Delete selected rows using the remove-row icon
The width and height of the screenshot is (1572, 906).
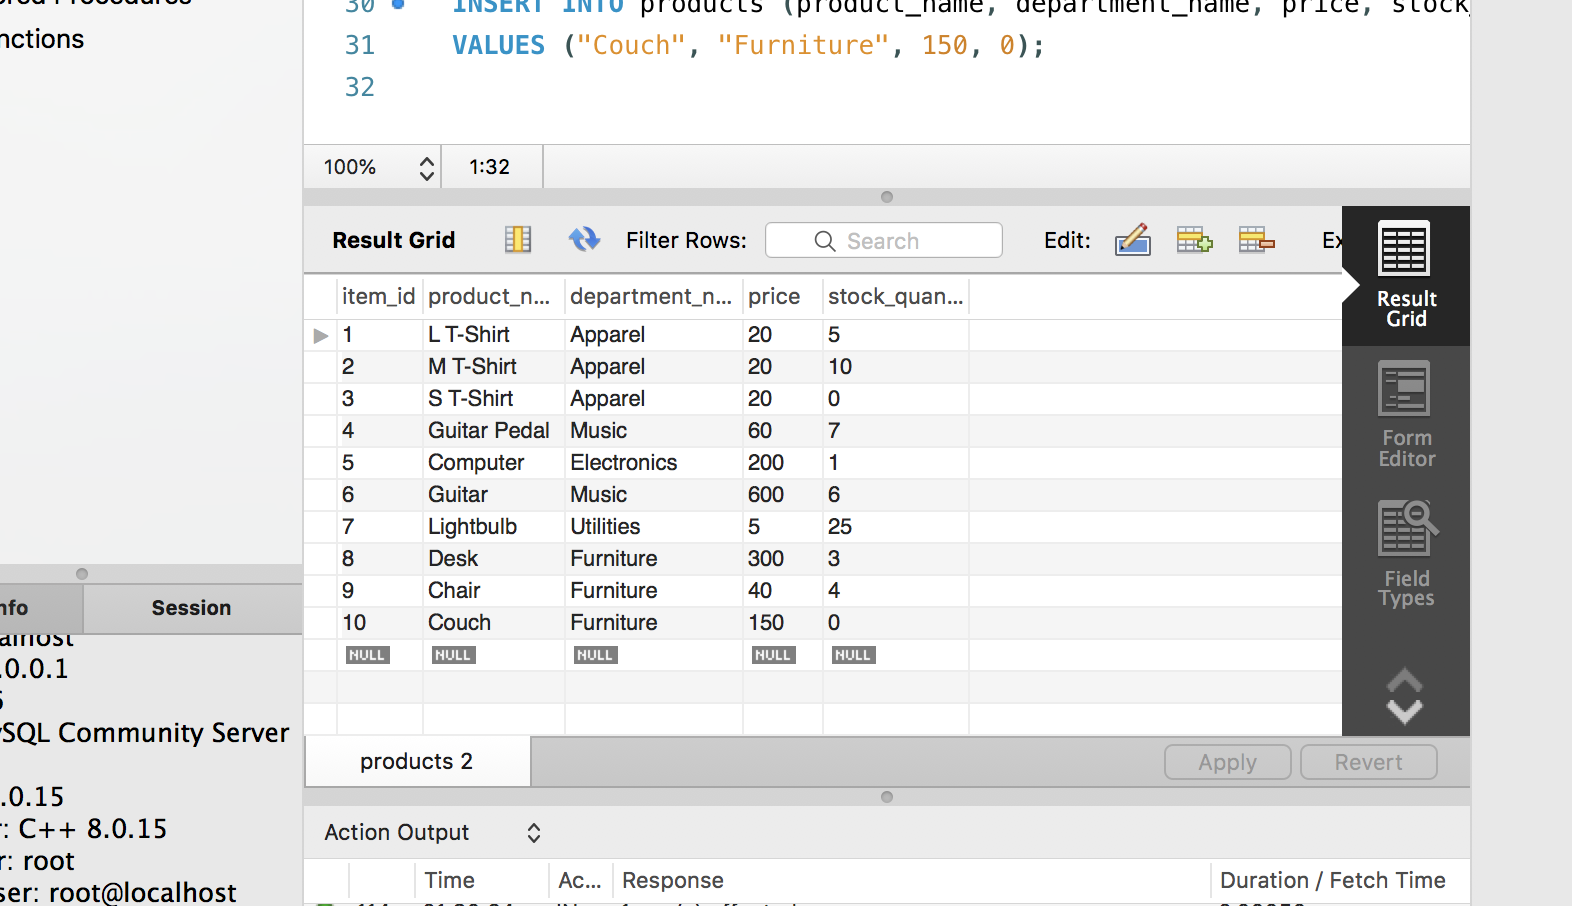click(1256, 240)
